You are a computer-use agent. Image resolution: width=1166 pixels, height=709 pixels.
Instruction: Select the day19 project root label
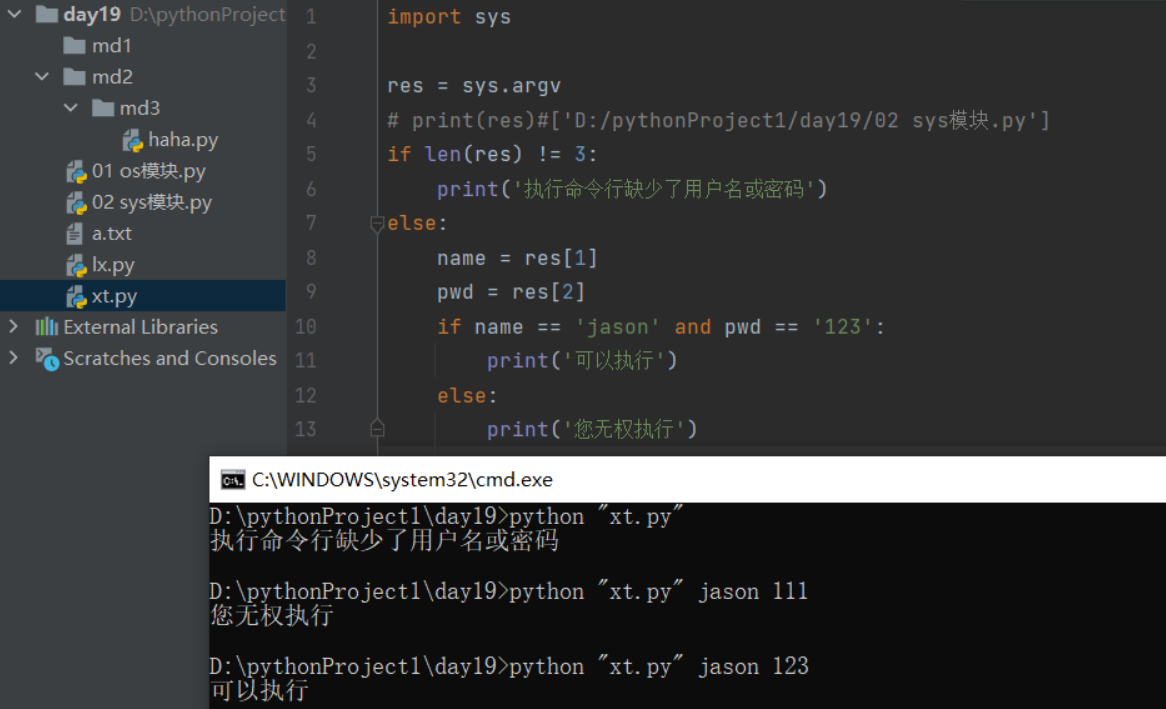coord(92,14)
